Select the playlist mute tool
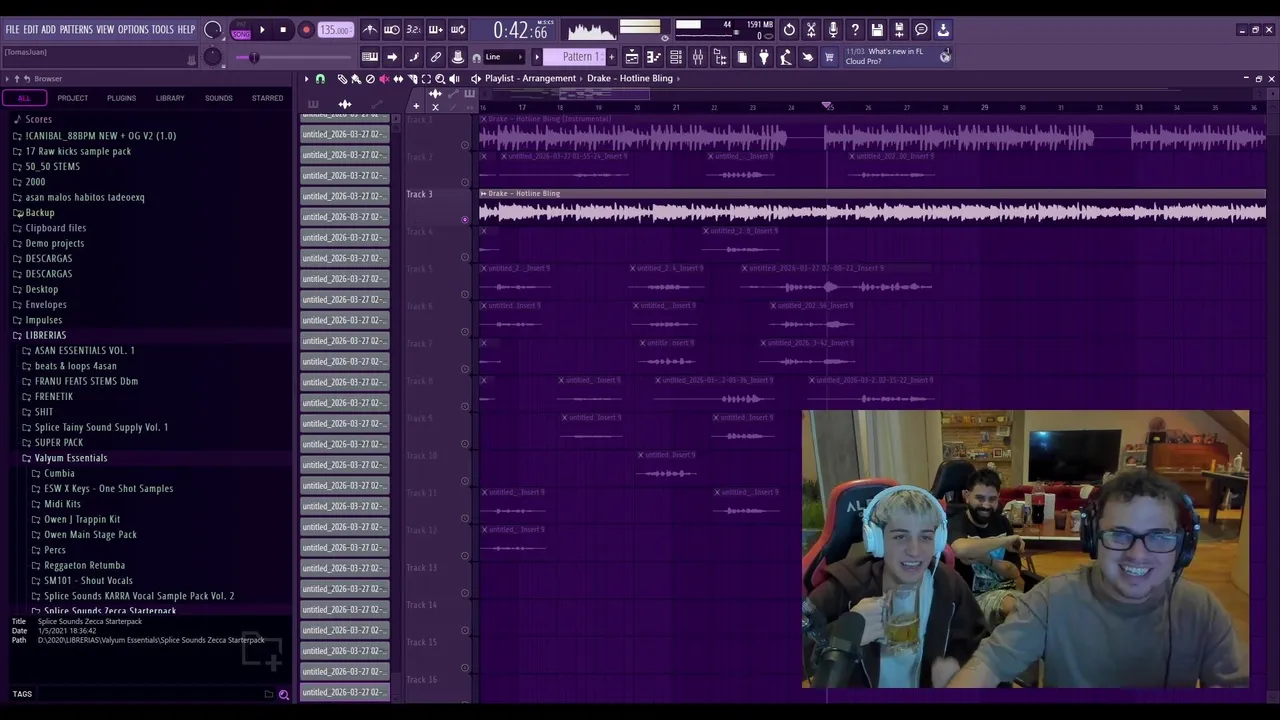 click(384, 79)
